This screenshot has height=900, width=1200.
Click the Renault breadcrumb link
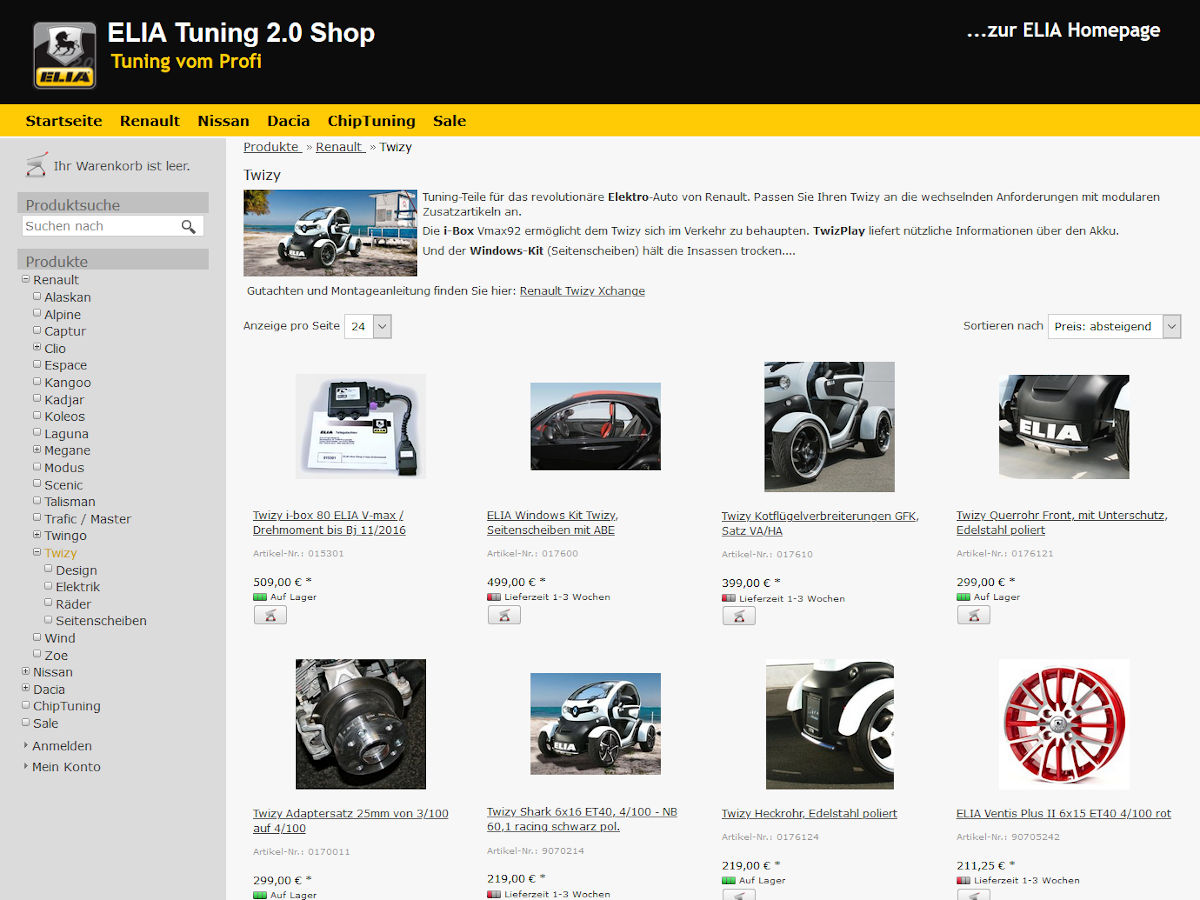tap(339, 147)
